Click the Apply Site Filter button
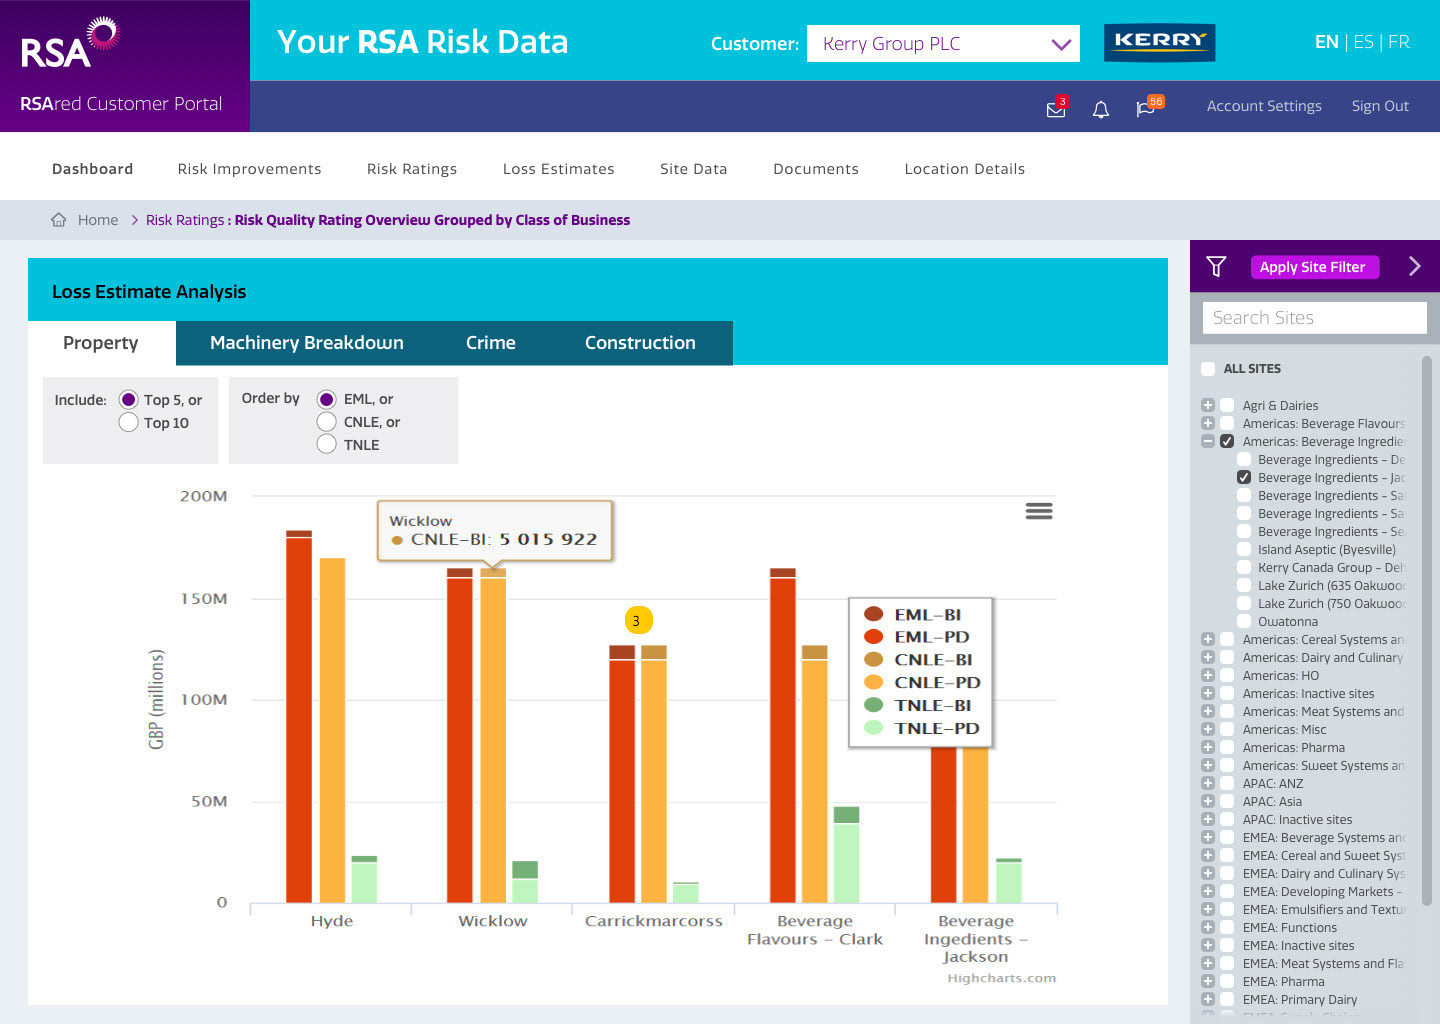 click(x=1312, y=267)
